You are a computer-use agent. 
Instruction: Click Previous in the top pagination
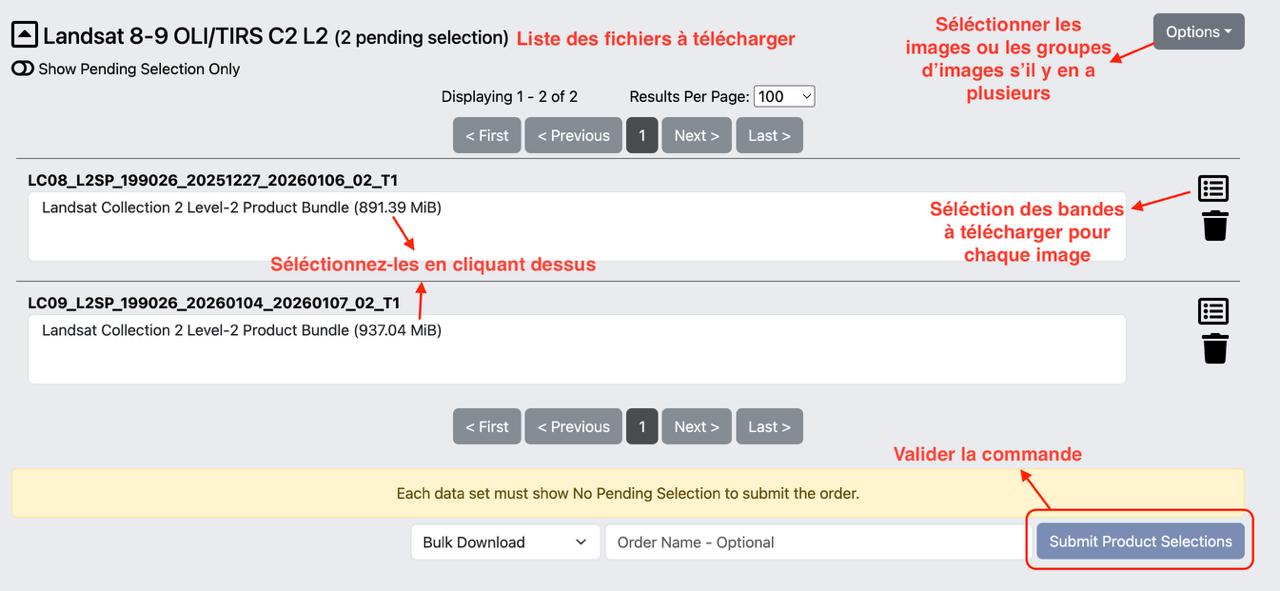tap(573, 135)
